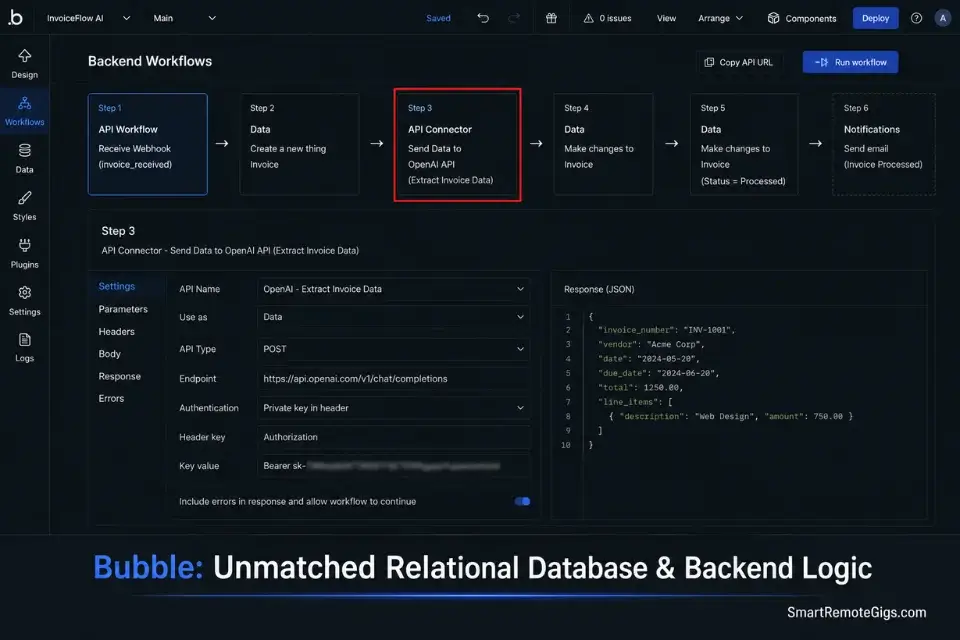The image size is (960, 640).
Task: Select the Step 6 Notifications card
Action: click(883, 145)
